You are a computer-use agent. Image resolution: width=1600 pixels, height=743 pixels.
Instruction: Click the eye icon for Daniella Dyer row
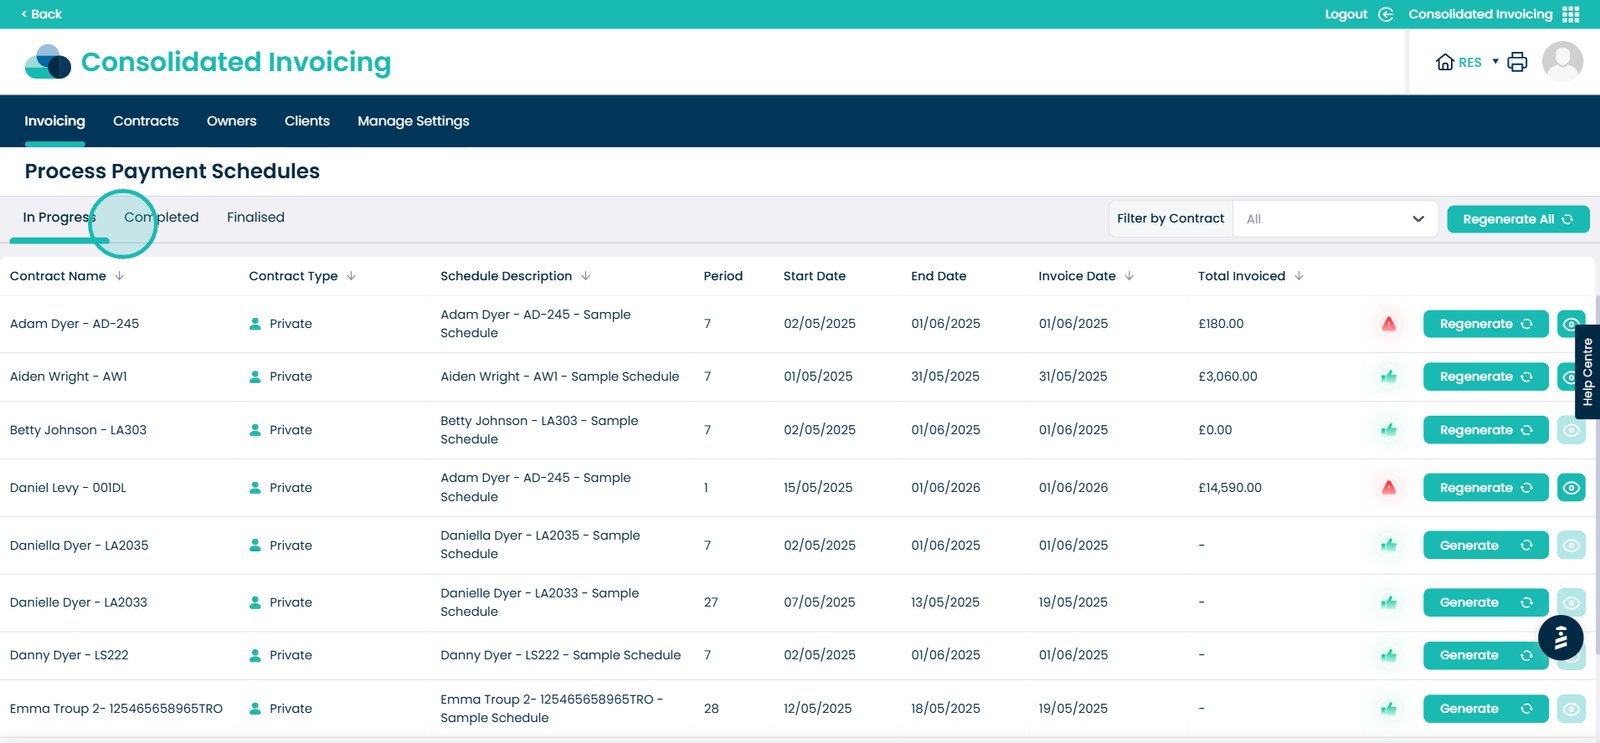coord(1571,546)
